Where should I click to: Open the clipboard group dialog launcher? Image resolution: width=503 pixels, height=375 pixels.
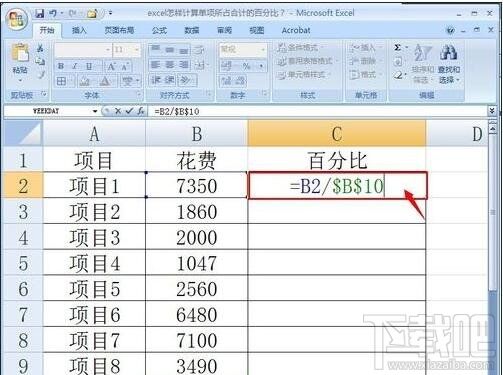click(x=43, y=94)
